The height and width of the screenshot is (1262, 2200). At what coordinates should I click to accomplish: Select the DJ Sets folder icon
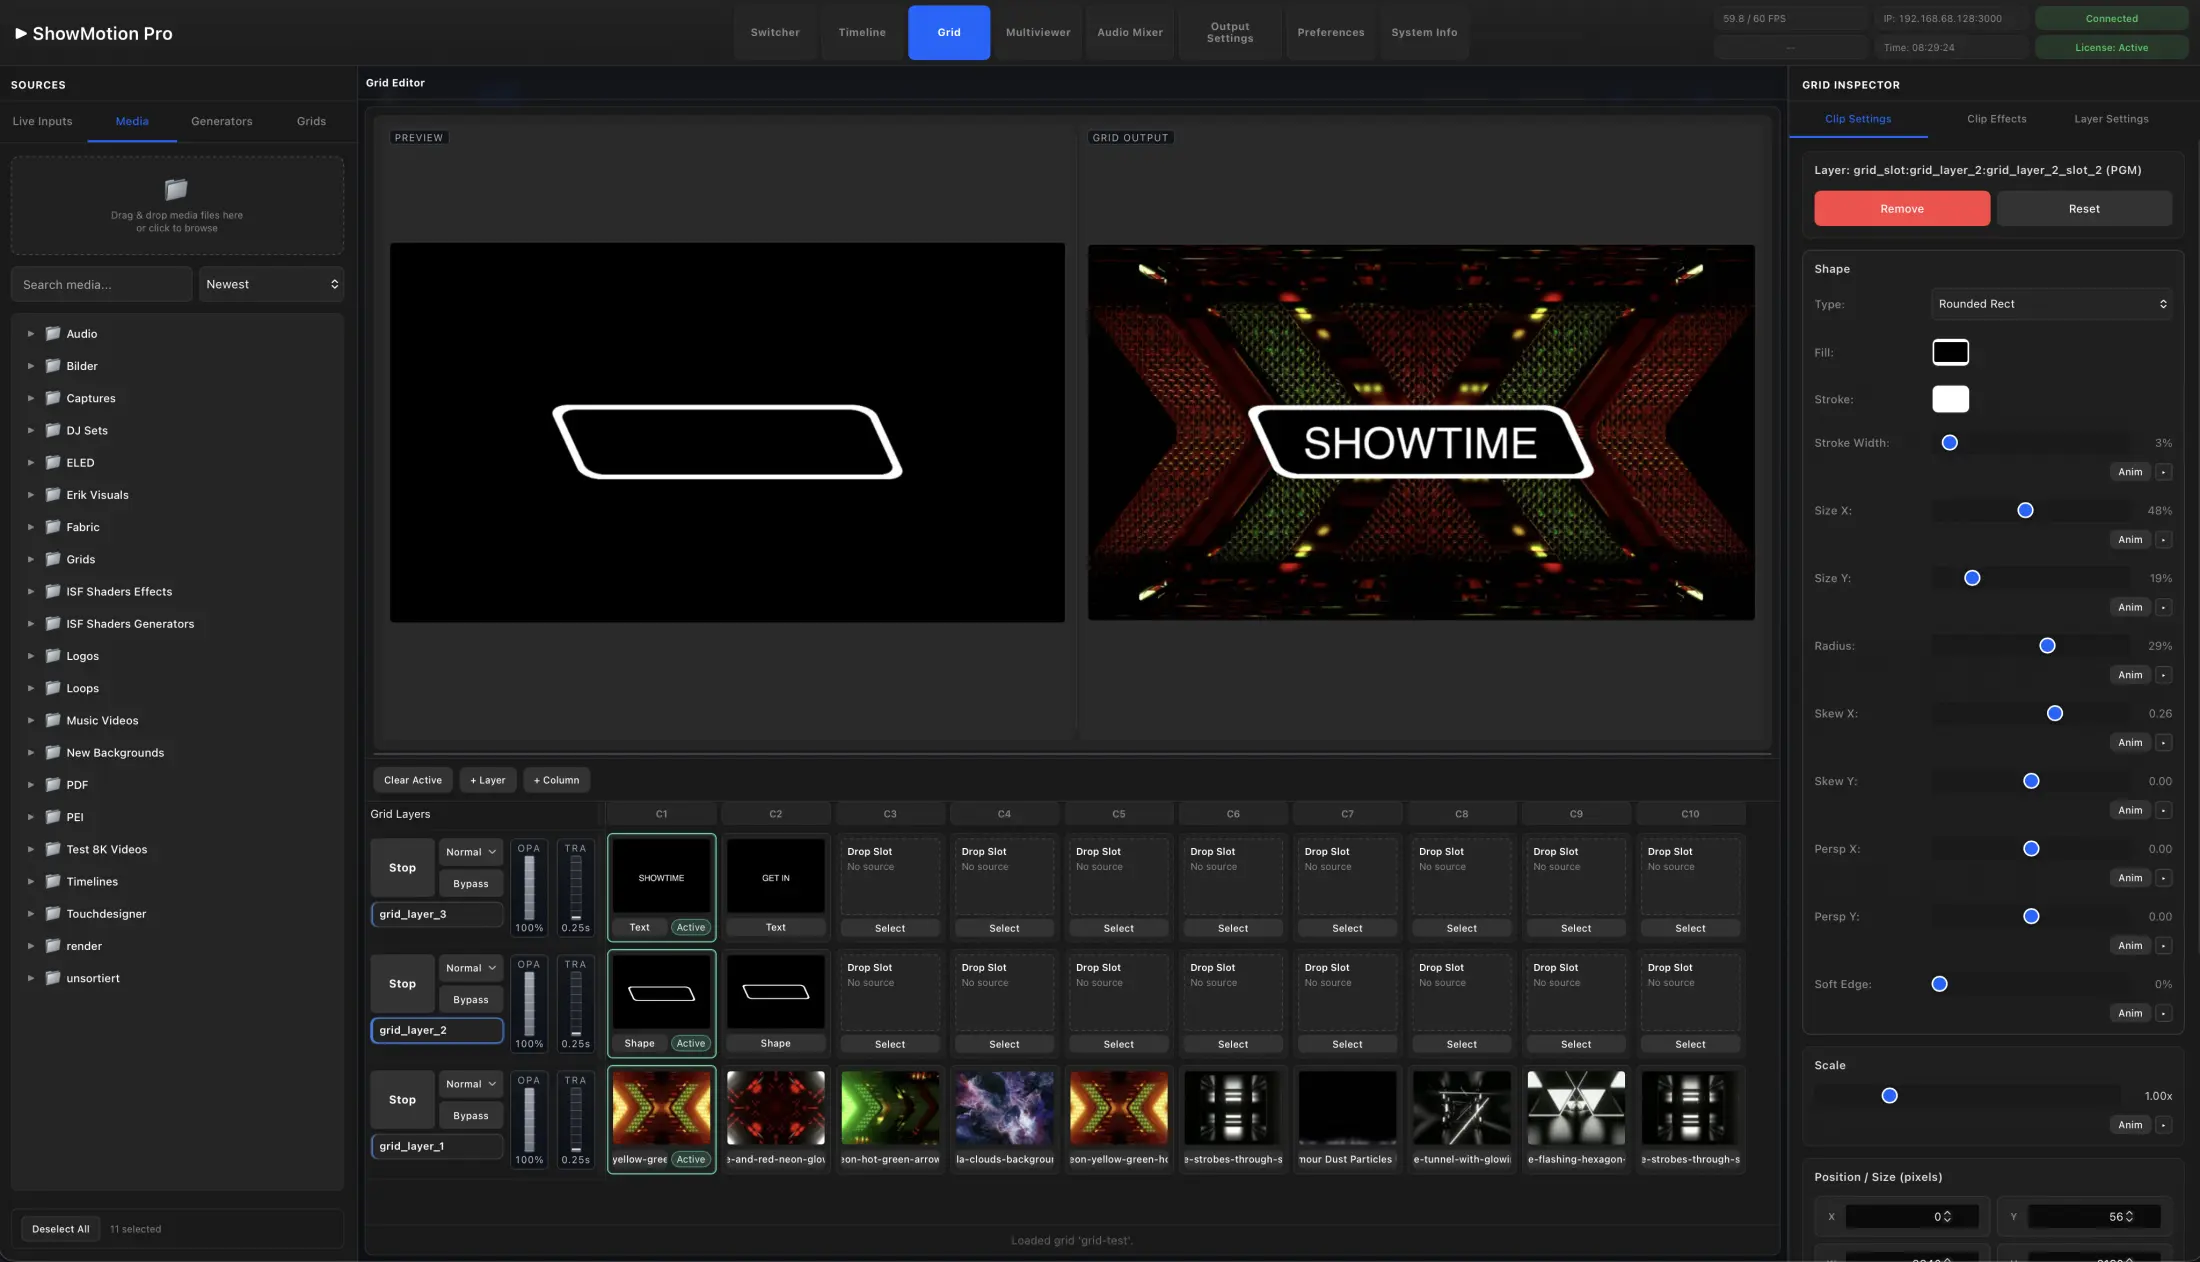(x=53, y=430)
